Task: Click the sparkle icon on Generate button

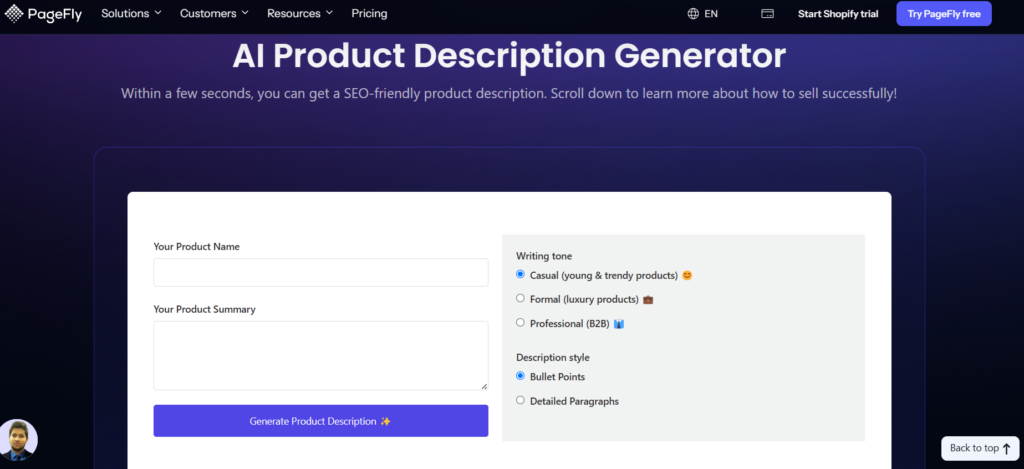Action: 385,421
